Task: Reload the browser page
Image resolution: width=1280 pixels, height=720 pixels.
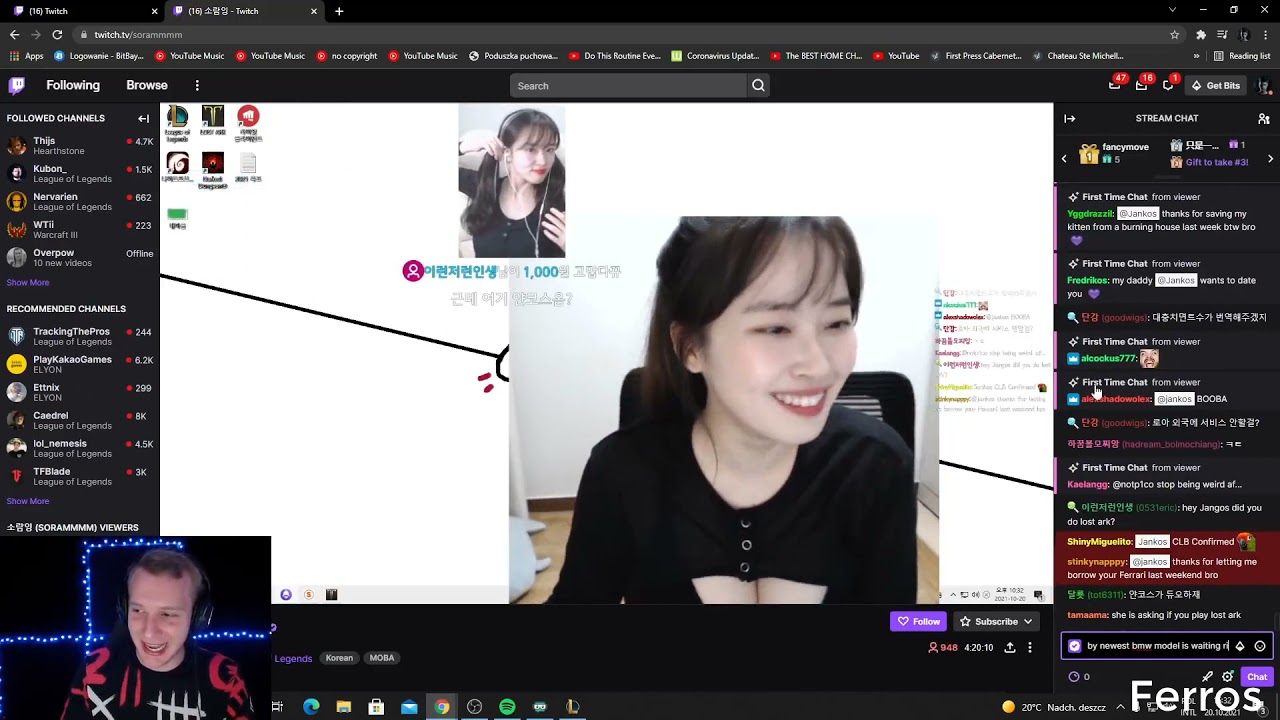Action: tap(57, 34)
